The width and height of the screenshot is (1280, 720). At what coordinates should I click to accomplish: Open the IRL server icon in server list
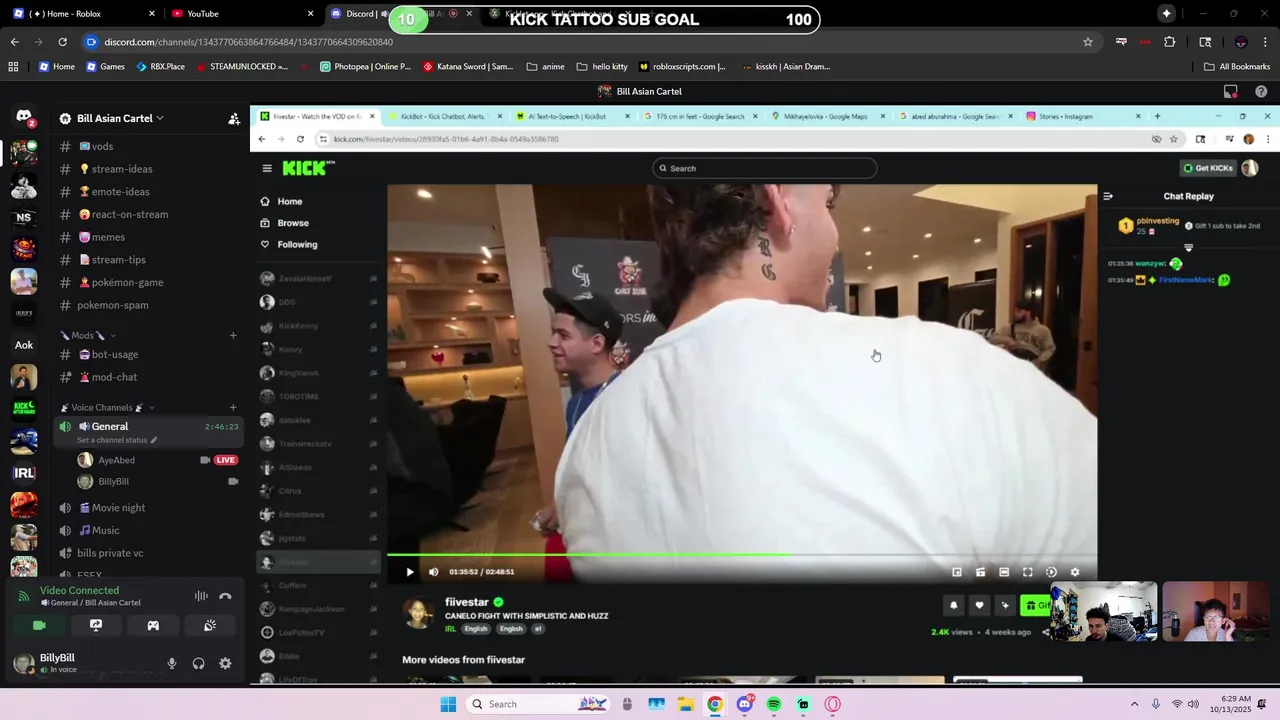point(24,473)
